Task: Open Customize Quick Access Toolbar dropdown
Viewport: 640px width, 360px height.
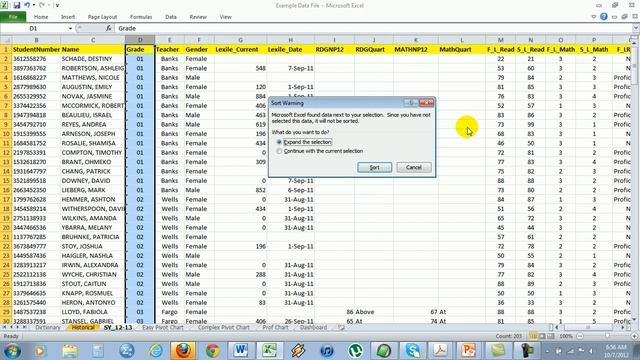Action: [57, 5]
